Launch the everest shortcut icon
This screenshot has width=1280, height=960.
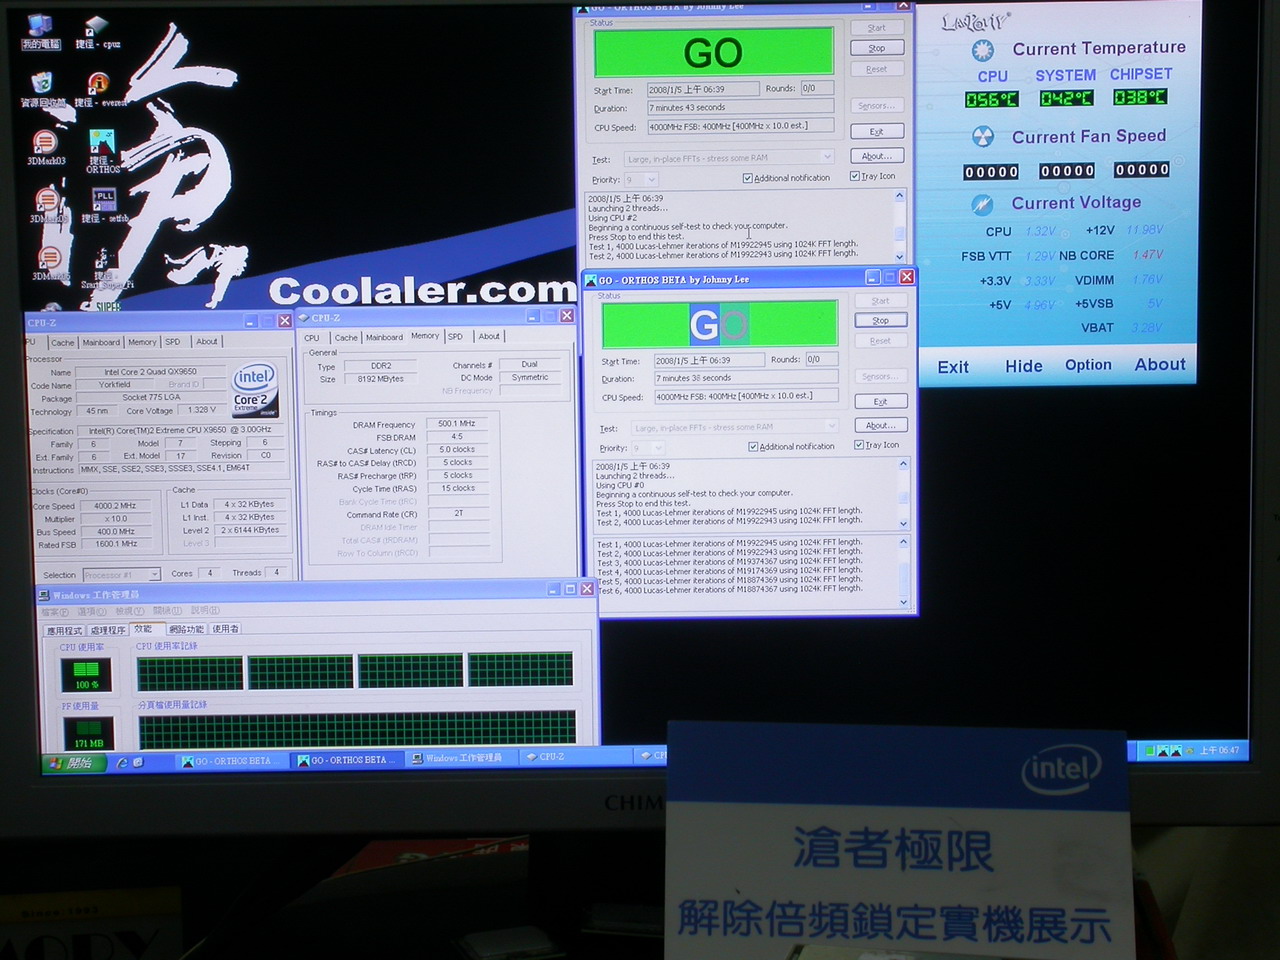click(99, 89)
